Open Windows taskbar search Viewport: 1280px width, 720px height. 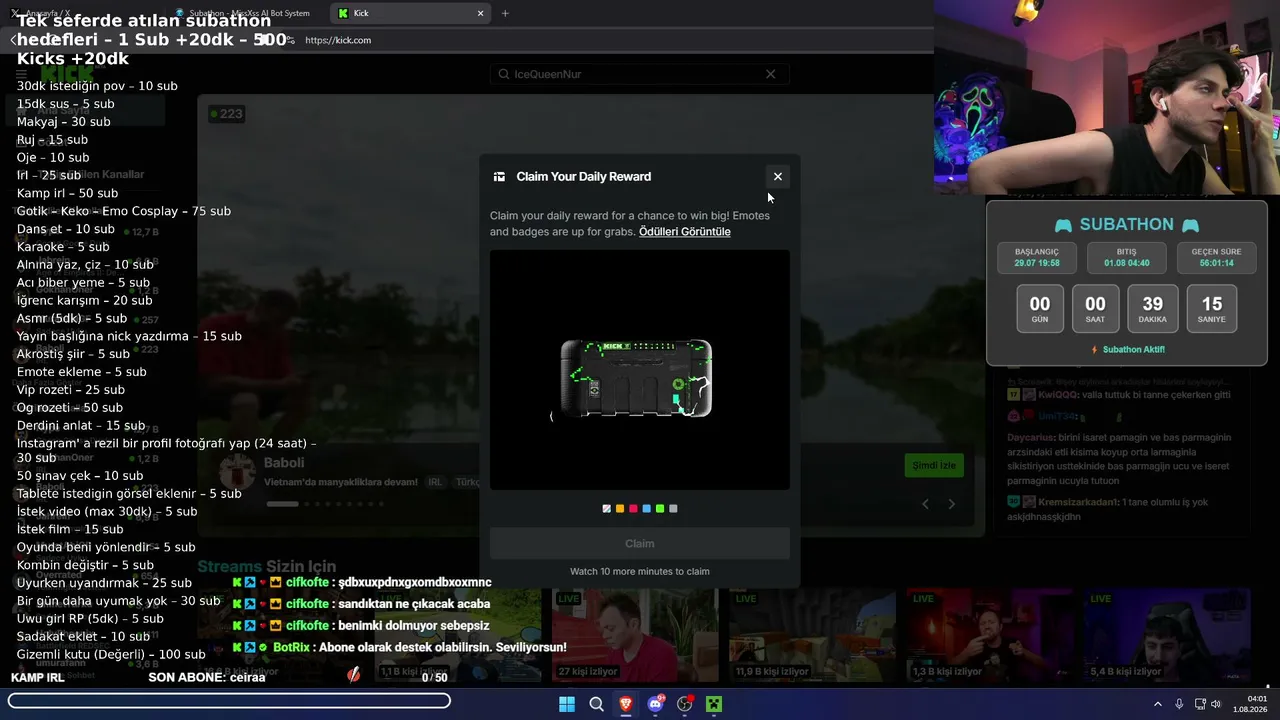pos(596,704)
